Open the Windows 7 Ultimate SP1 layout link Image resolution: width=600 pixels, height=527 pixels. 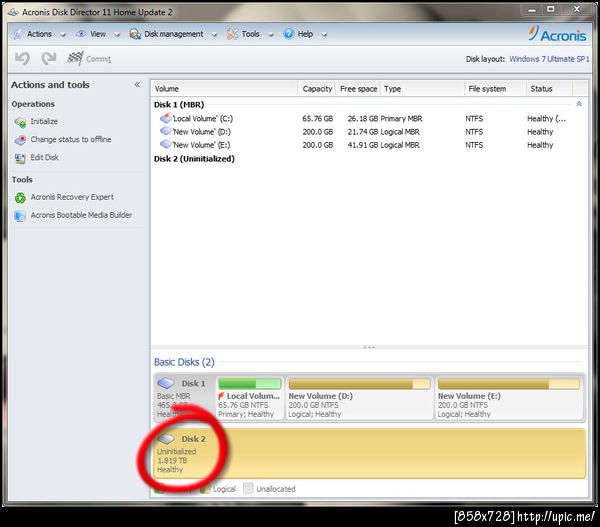(x=549, y=59)
